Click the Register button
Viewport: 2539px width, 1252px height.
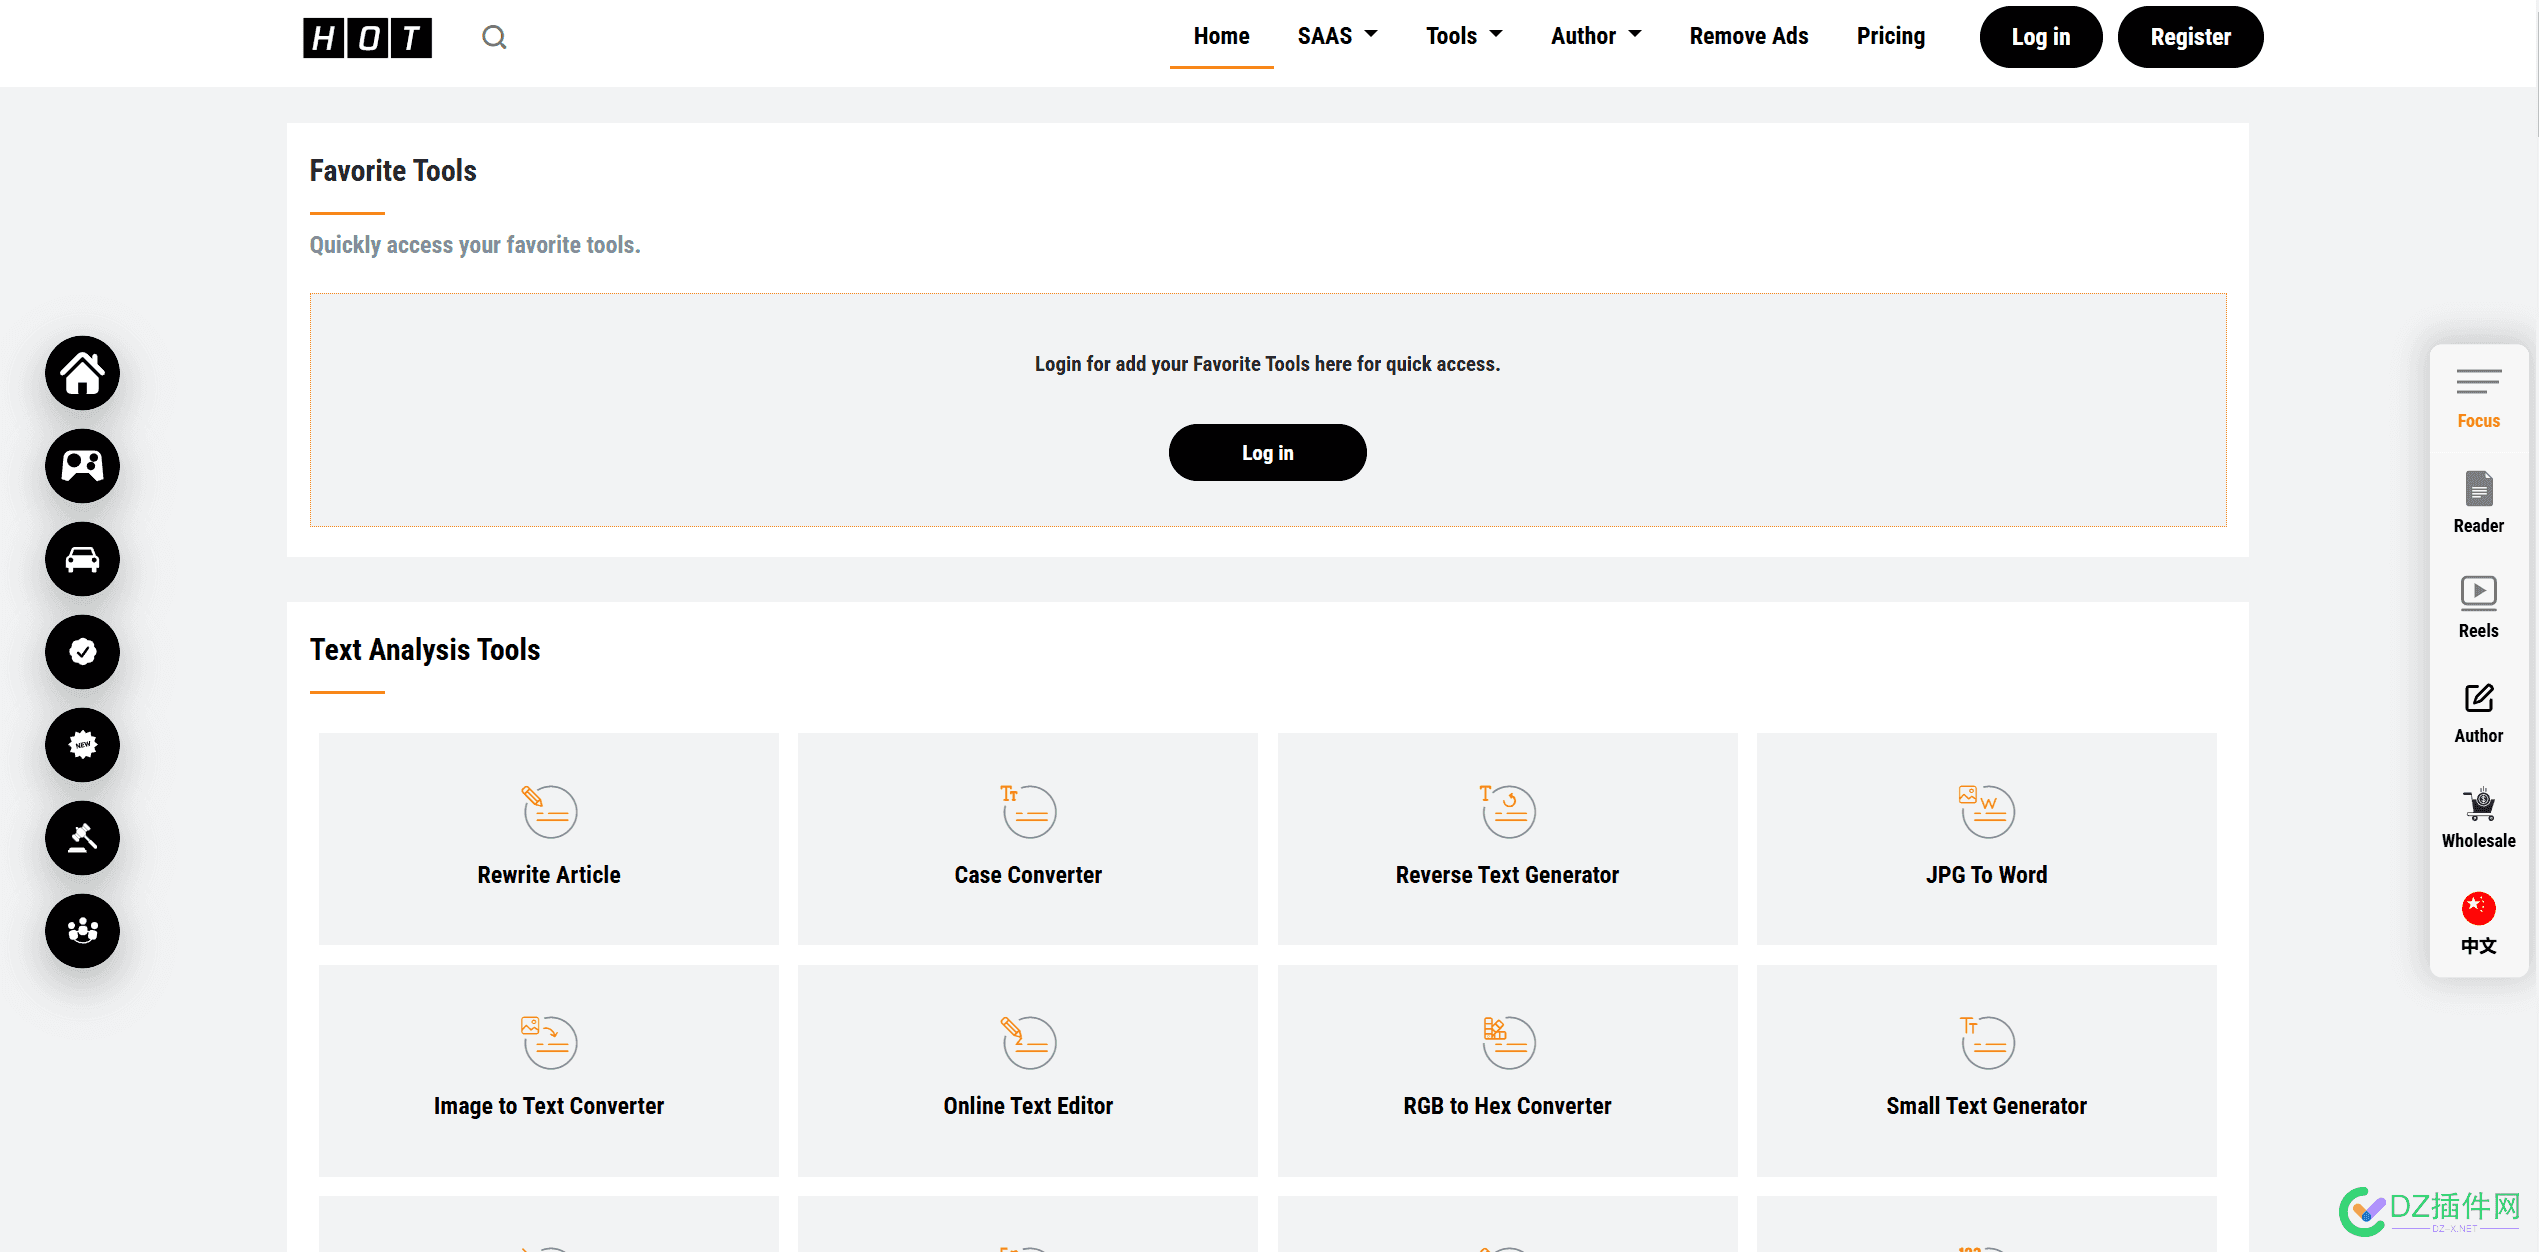coord(2190,37)
